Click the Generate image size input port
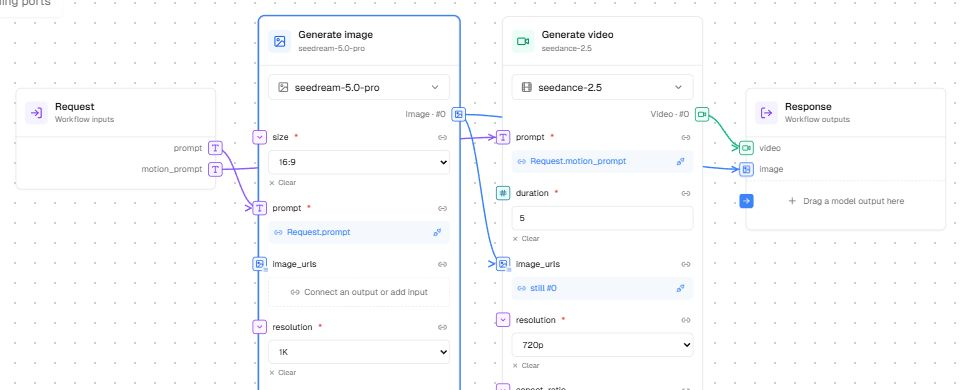Screen dimensions: 962x390 [x=260, y=137]
